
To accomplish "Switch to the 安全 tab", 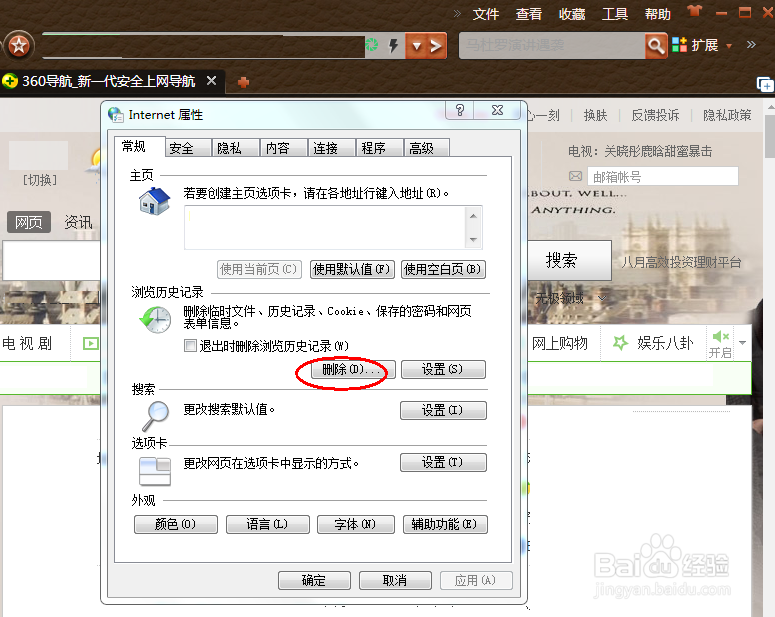I will click(x=187, y=148).
